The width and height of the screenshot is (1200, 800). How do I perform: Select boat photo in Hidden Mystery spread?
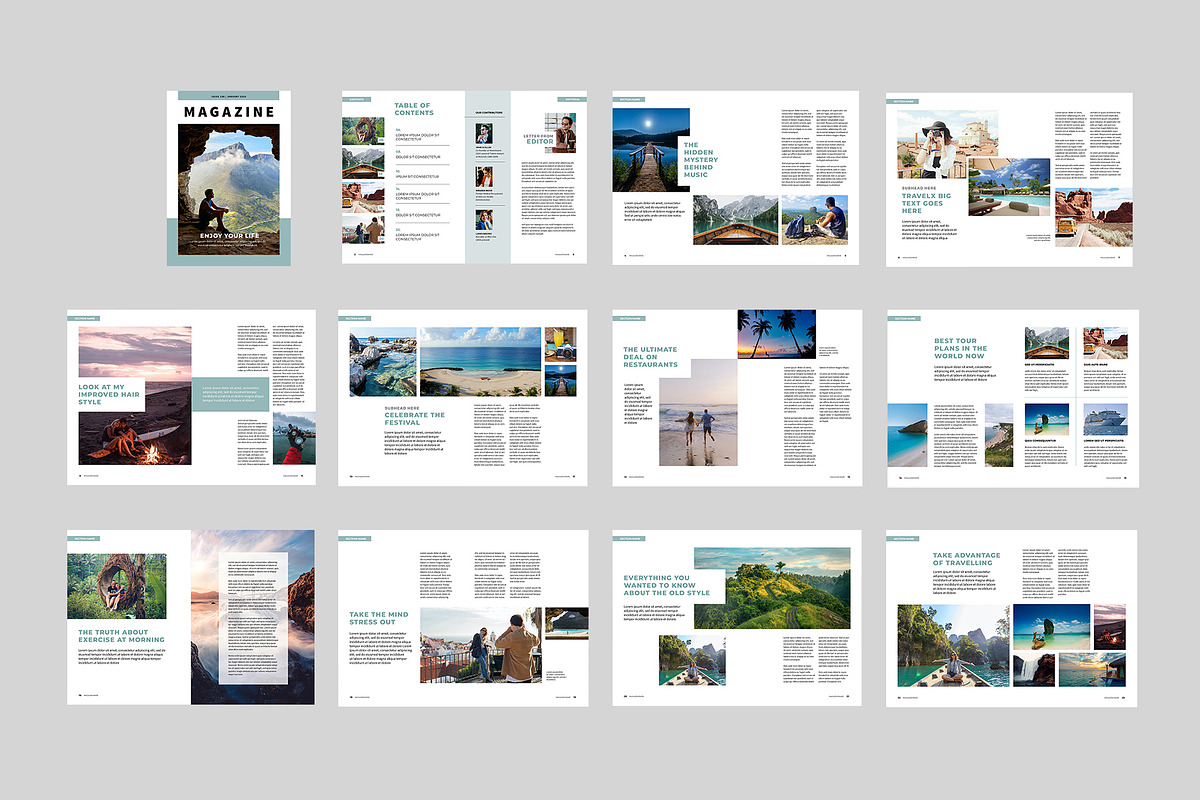[734, 220]
